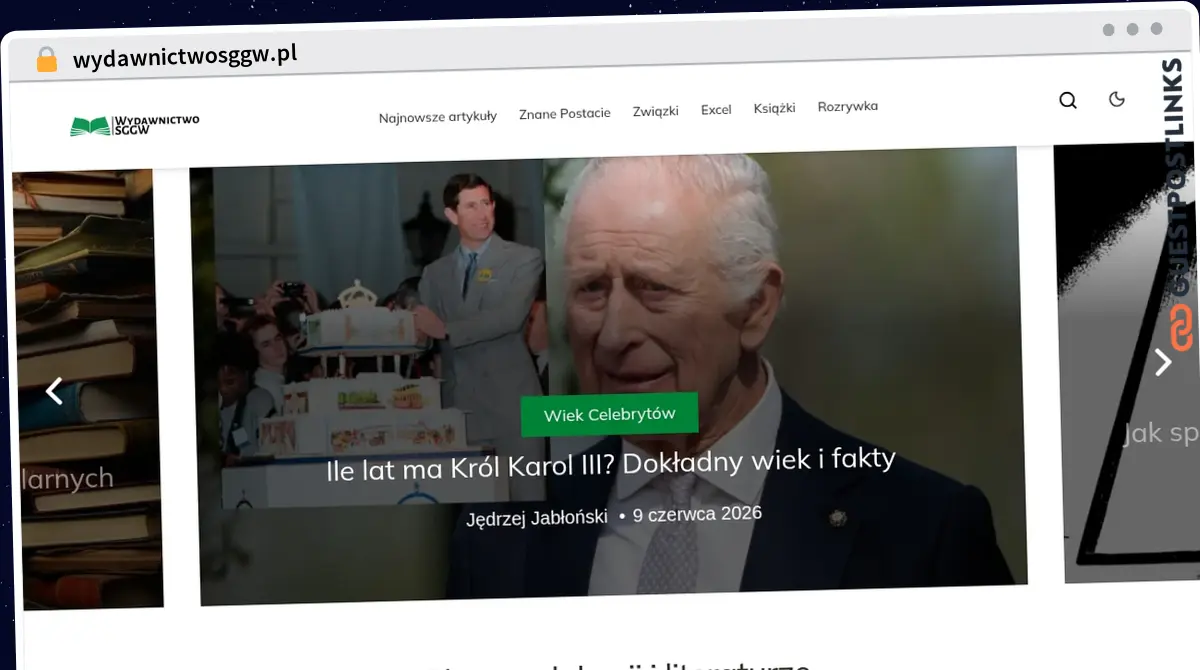Click the padlock icon in address bar
This screenshot has width=1200, height=670.
coord(47,59)
